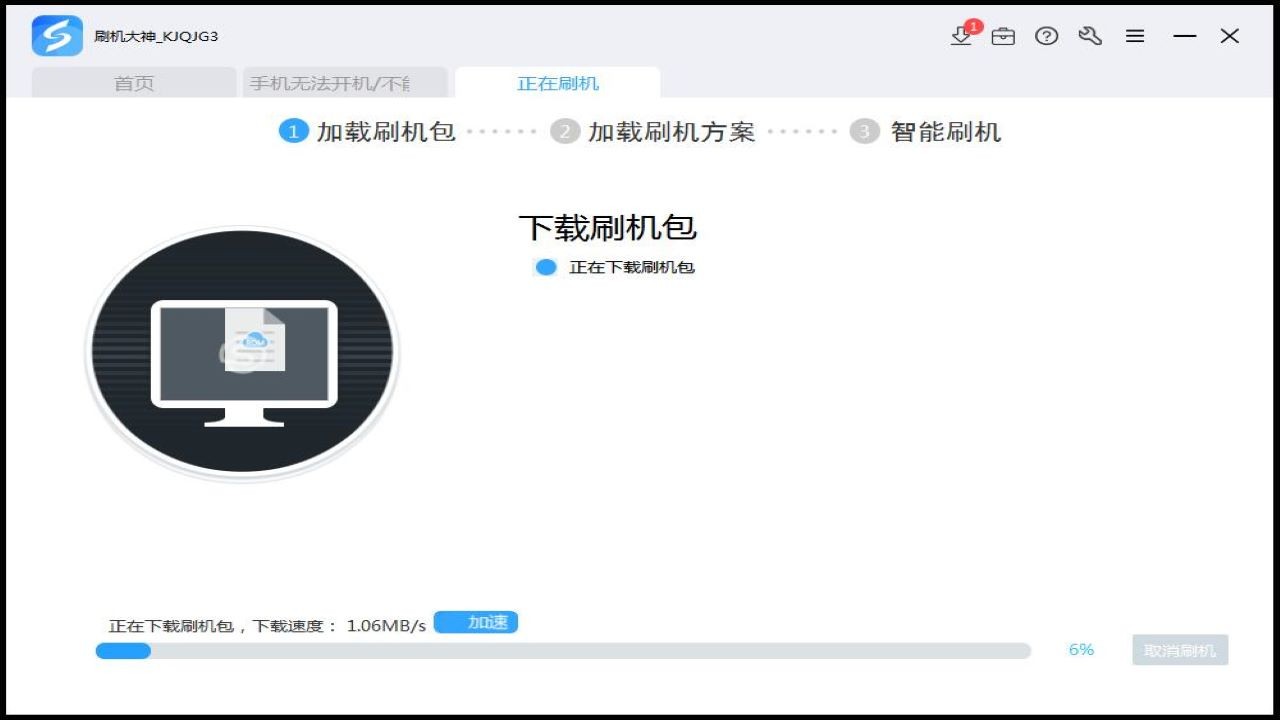This screenshot has height=720, width=1280.
Task: Click the 刷机大神 app logo
Action: pos(57,35)
